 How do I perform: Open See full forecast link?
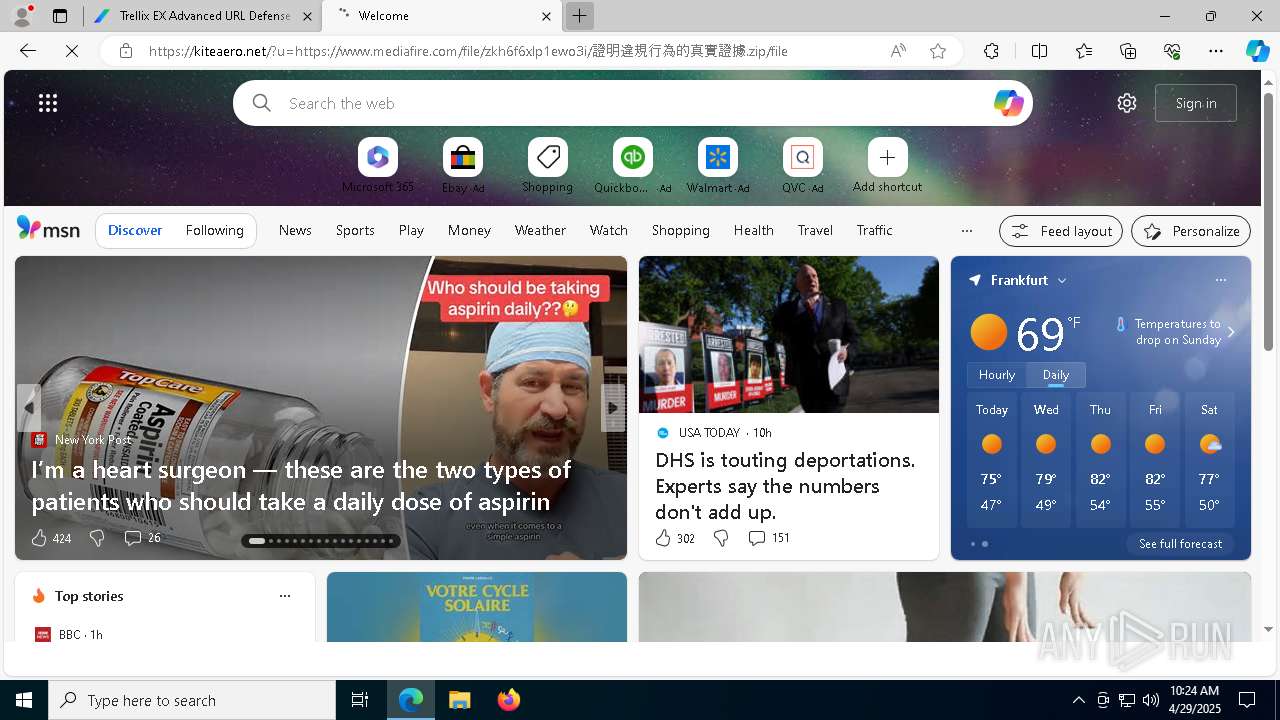point(1180,544)
